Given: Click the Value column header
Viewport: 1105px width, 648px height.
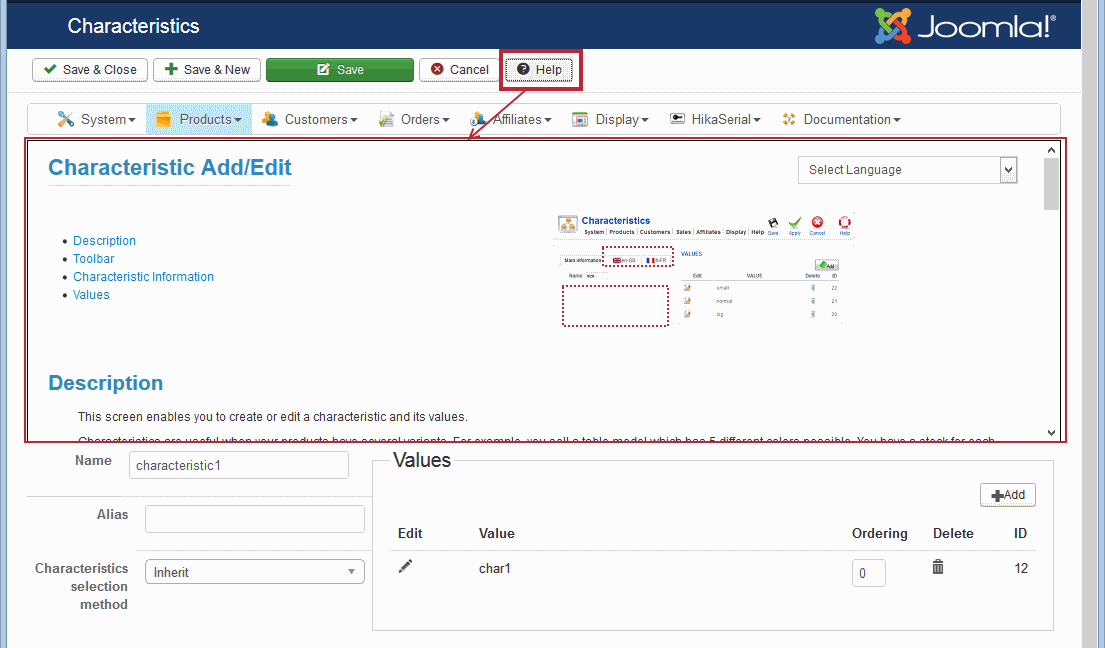Looking at the screenshot, I should coord(497,534).
